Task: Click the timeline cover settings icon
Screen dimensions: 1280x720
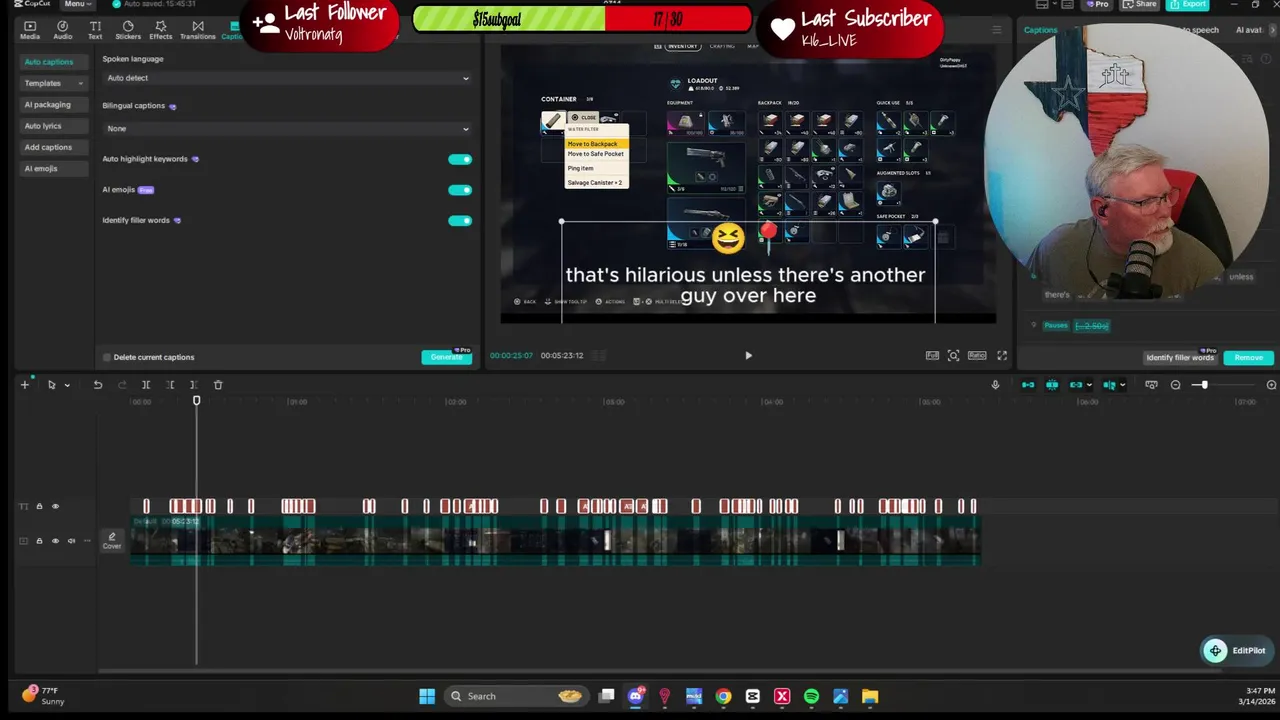Action: click(x=1151, y=385)
